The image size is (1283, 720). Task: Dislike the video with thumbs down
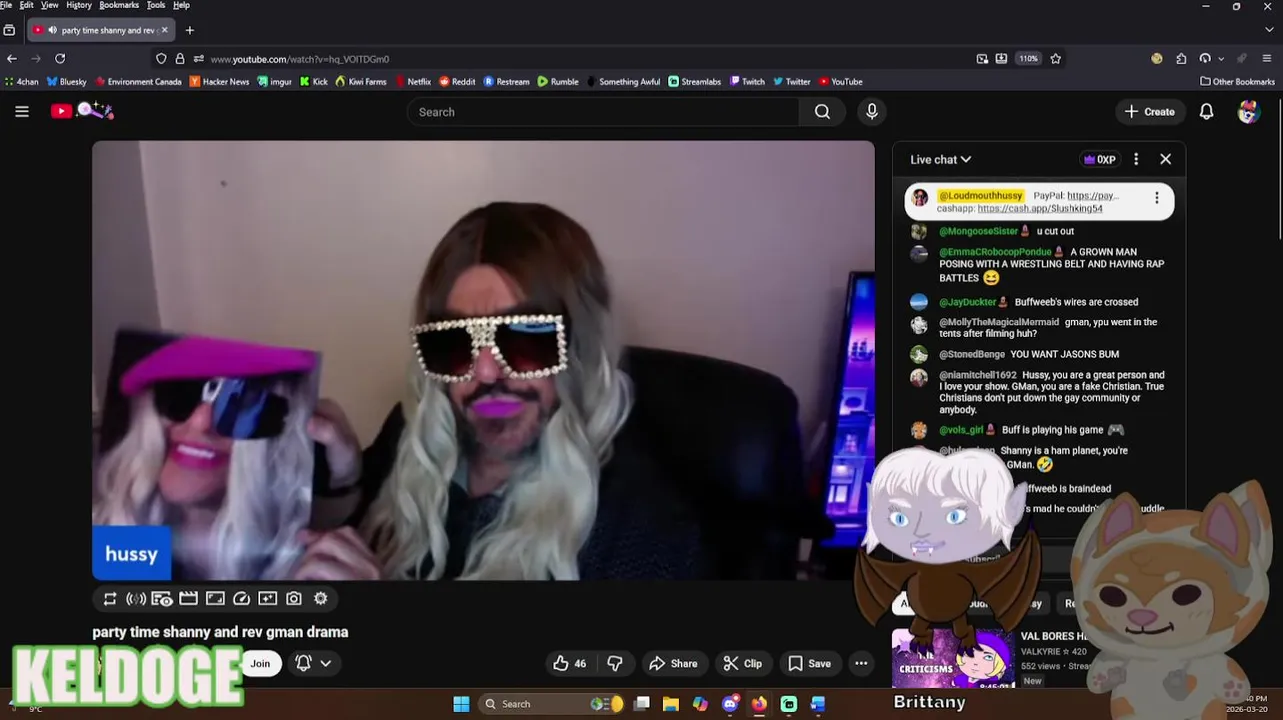tap(615, 663)
